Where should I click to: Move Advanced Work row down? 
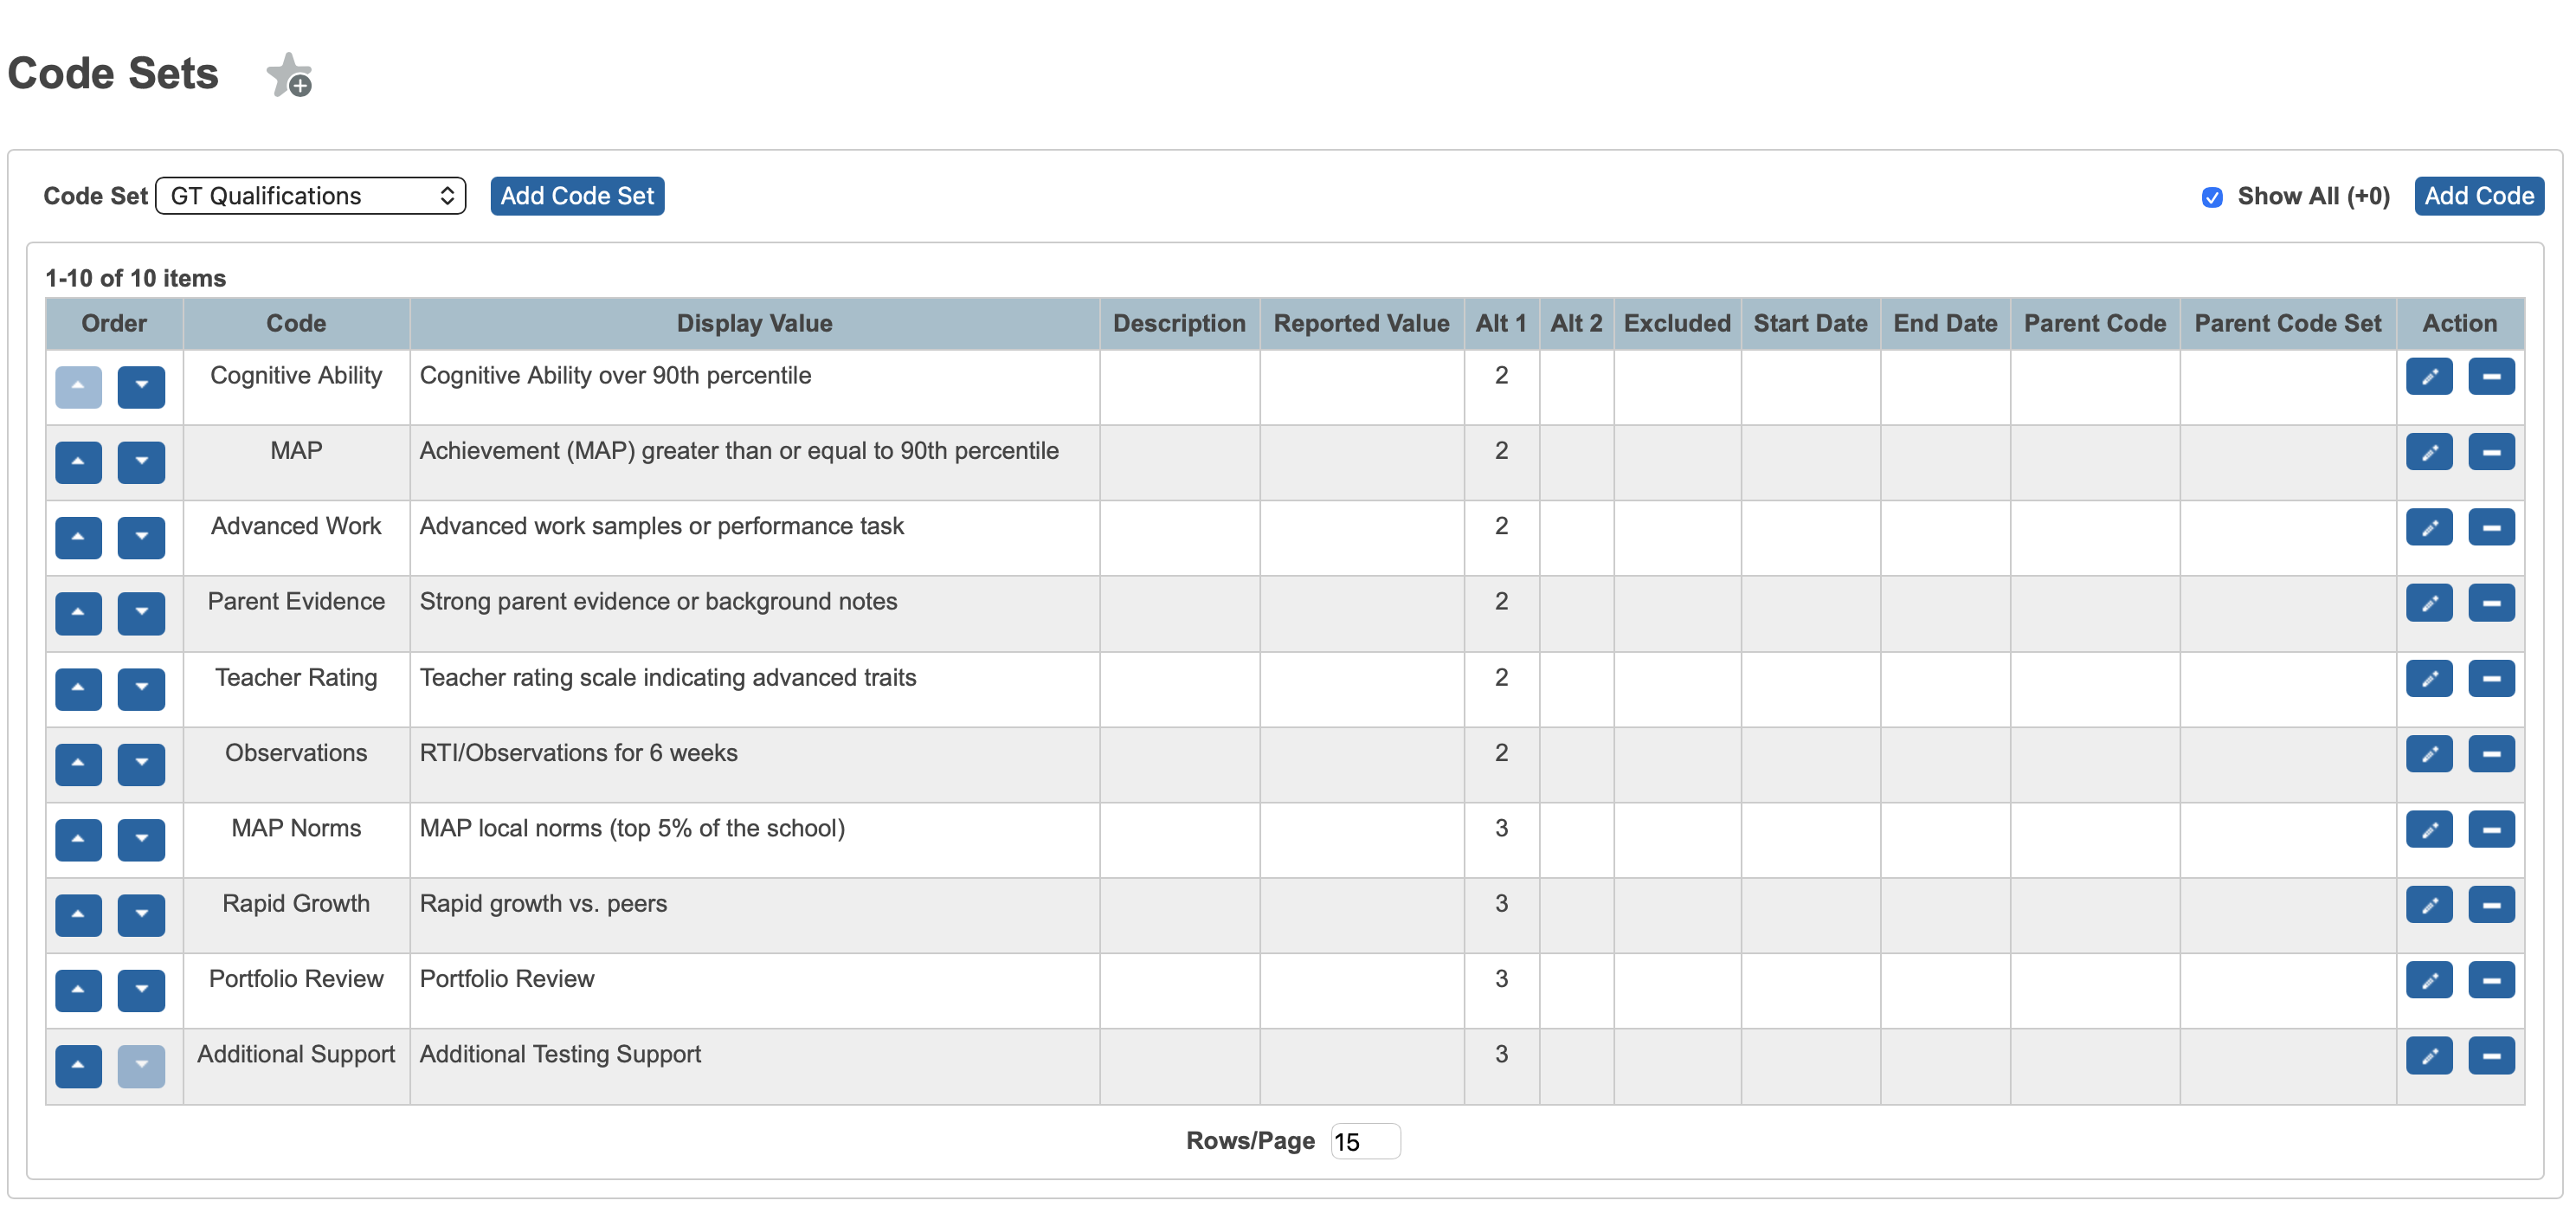(141, 537)
